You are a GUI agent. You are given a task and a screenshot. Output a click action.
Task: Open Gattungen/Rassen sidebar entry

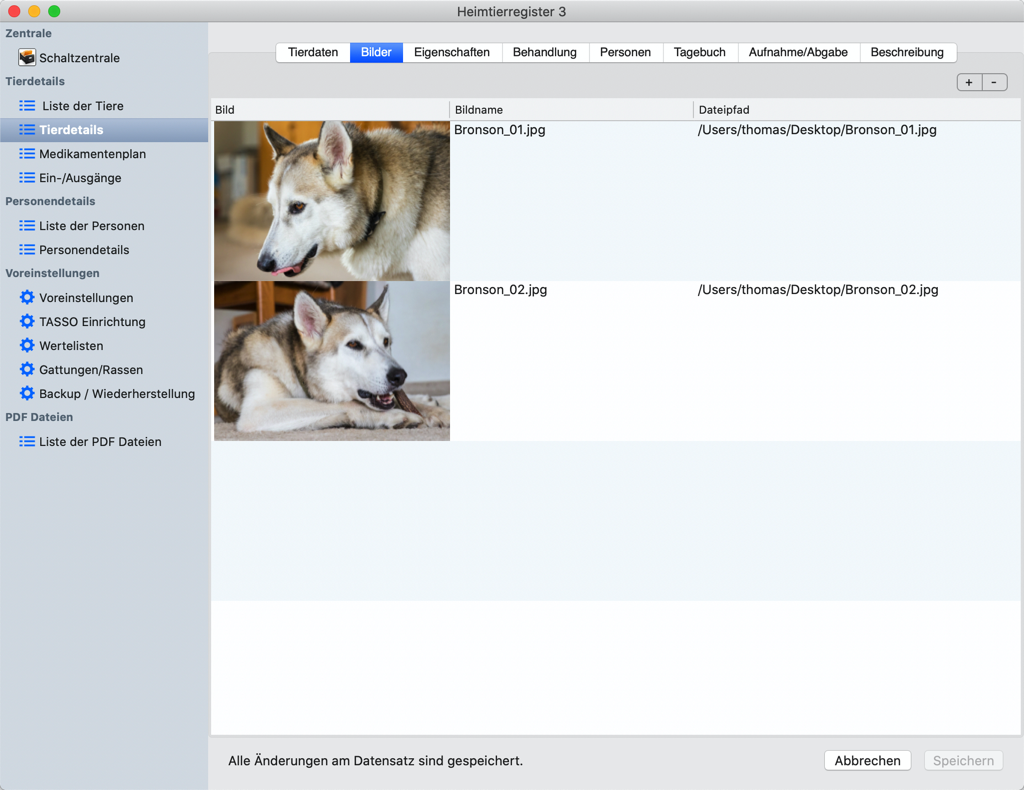coord(91,370)
